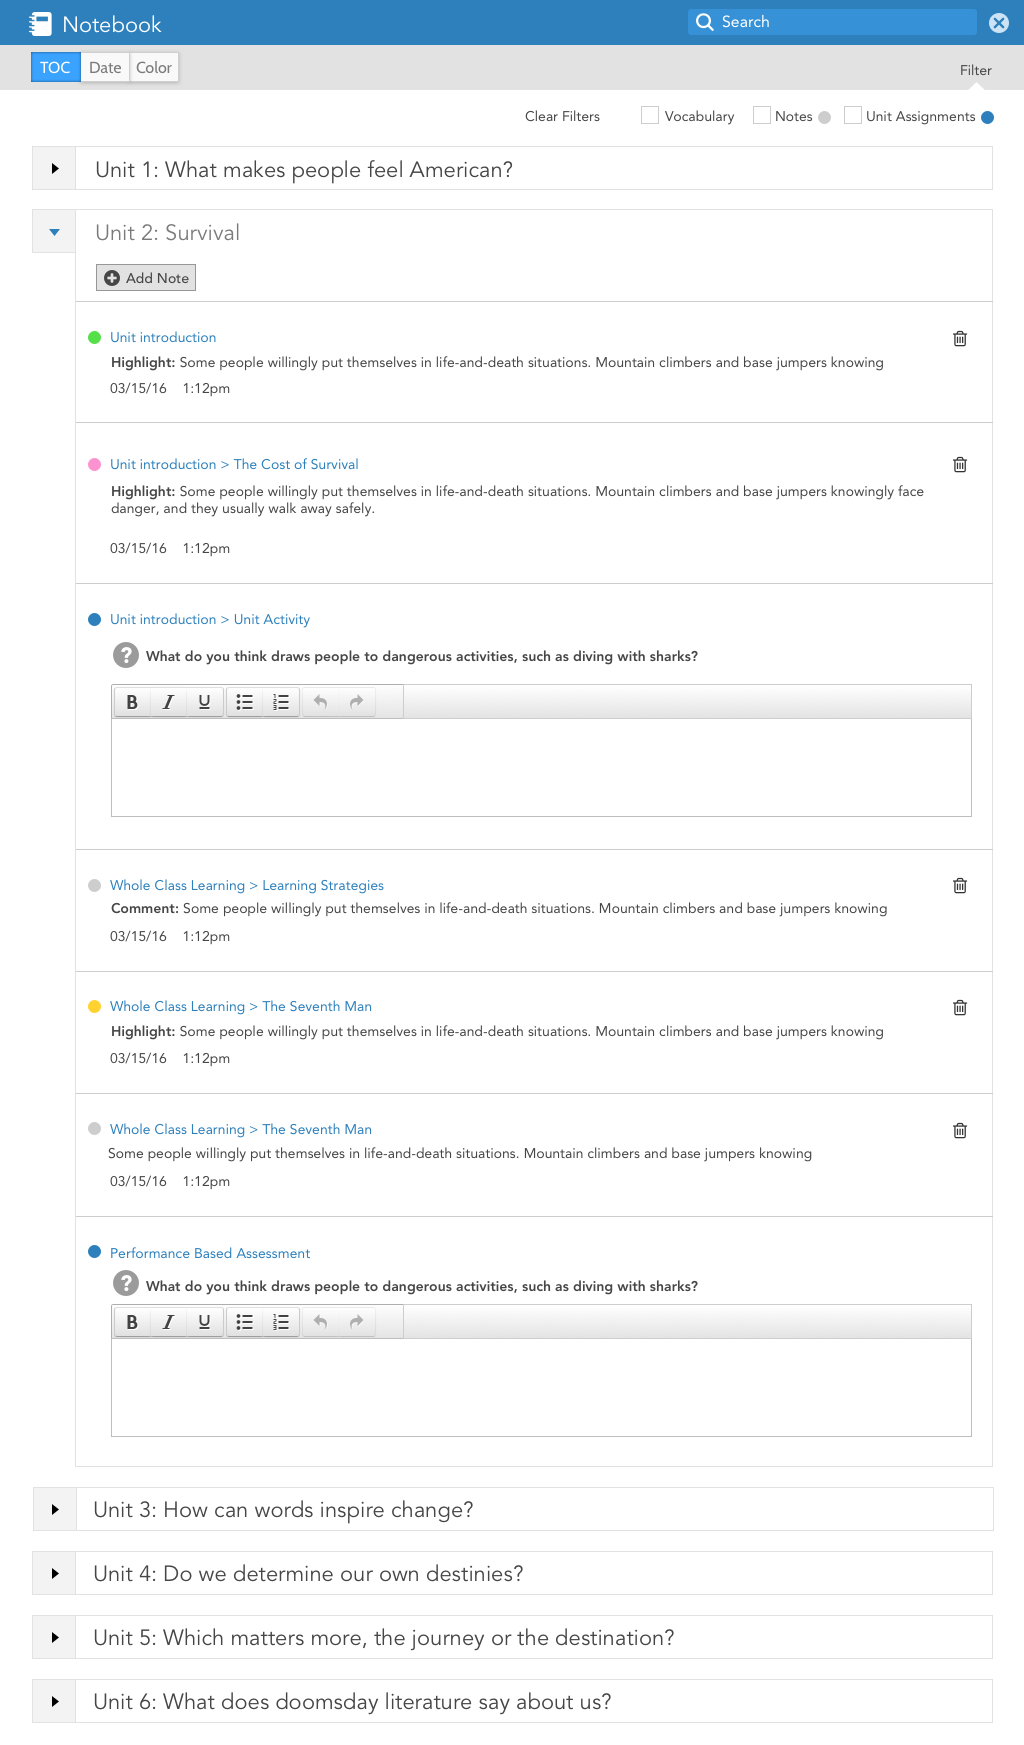Screen dimensions: 1024x1745
Task: Clear the search with the X icon
Action: point(998,23)
